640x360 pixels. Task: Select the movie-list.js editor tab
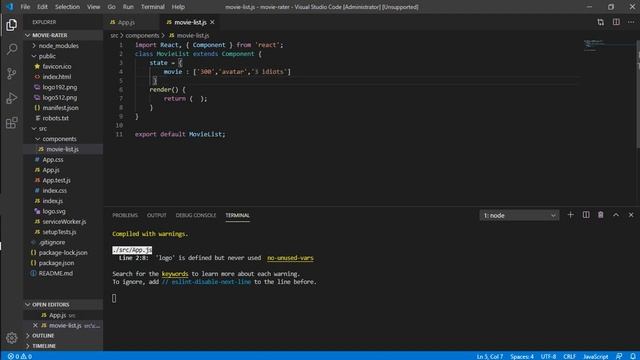[190, 22]
